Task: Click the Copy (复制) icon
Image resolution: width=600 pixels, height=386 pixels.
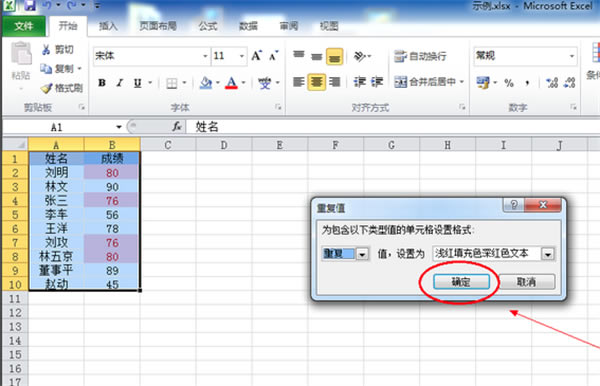Action: click(x=46, y=69)
